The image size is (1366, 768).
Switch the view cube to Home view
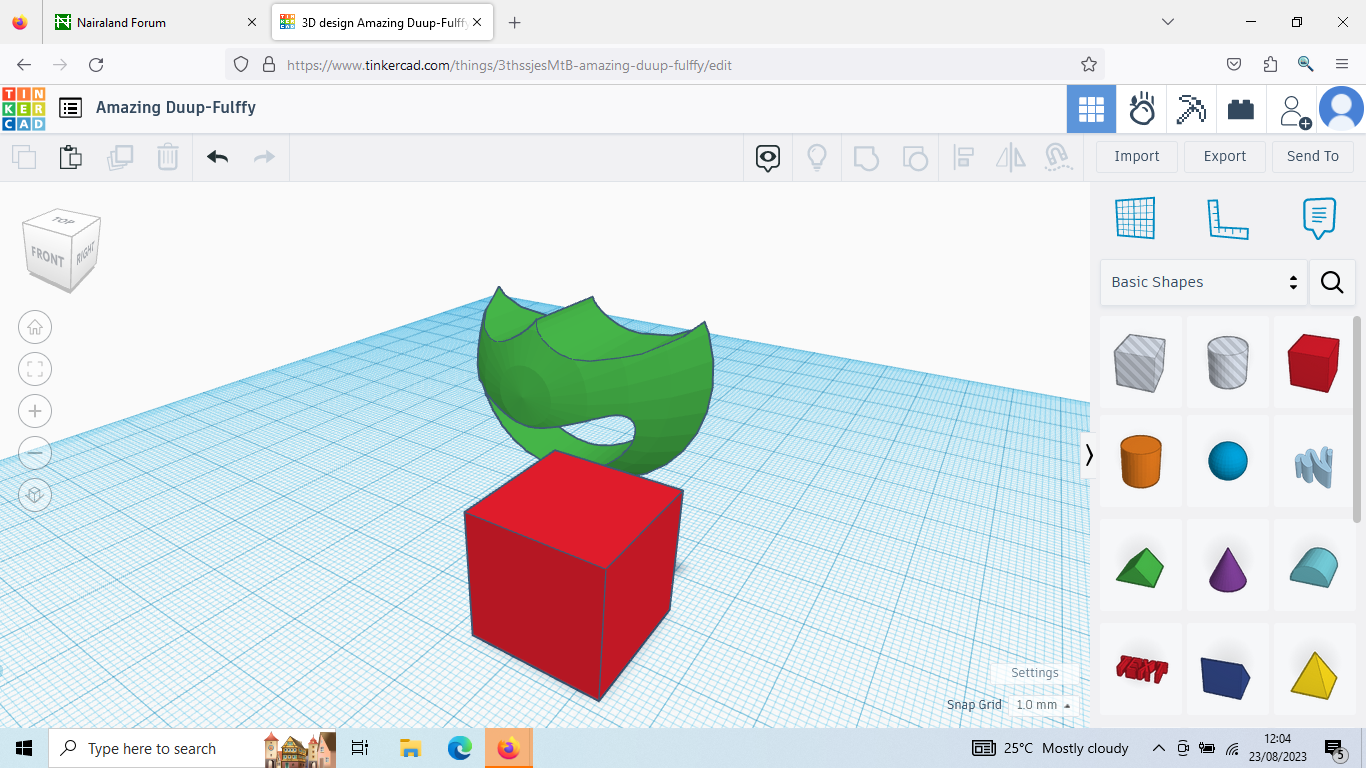tap(35, 327)
